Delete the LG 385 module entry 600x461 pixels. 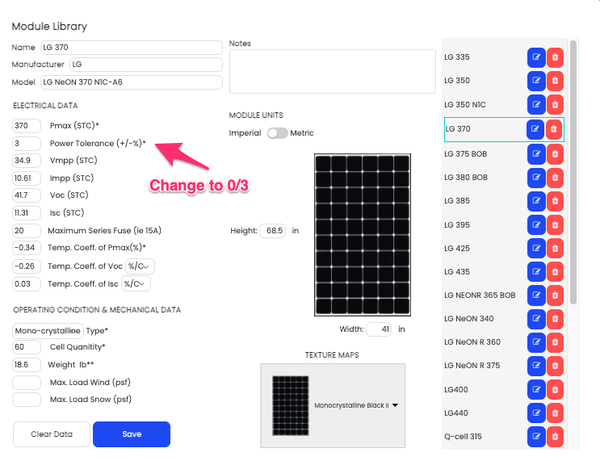555,201
